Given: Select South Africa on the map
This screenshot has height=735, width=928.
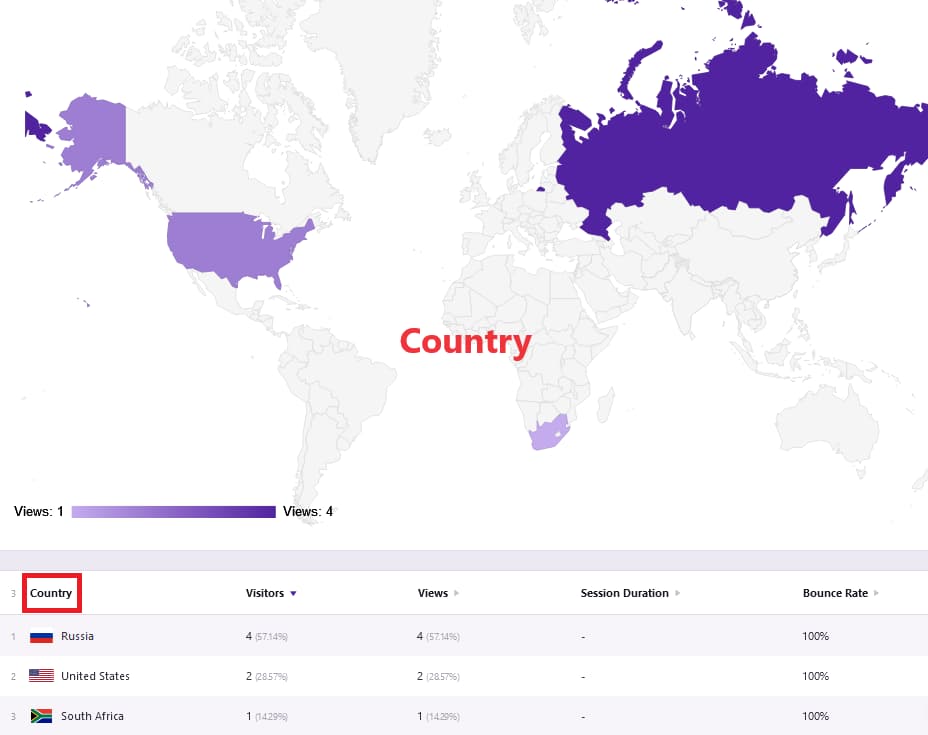Looking at the screenshot, I should click(549, 434).
